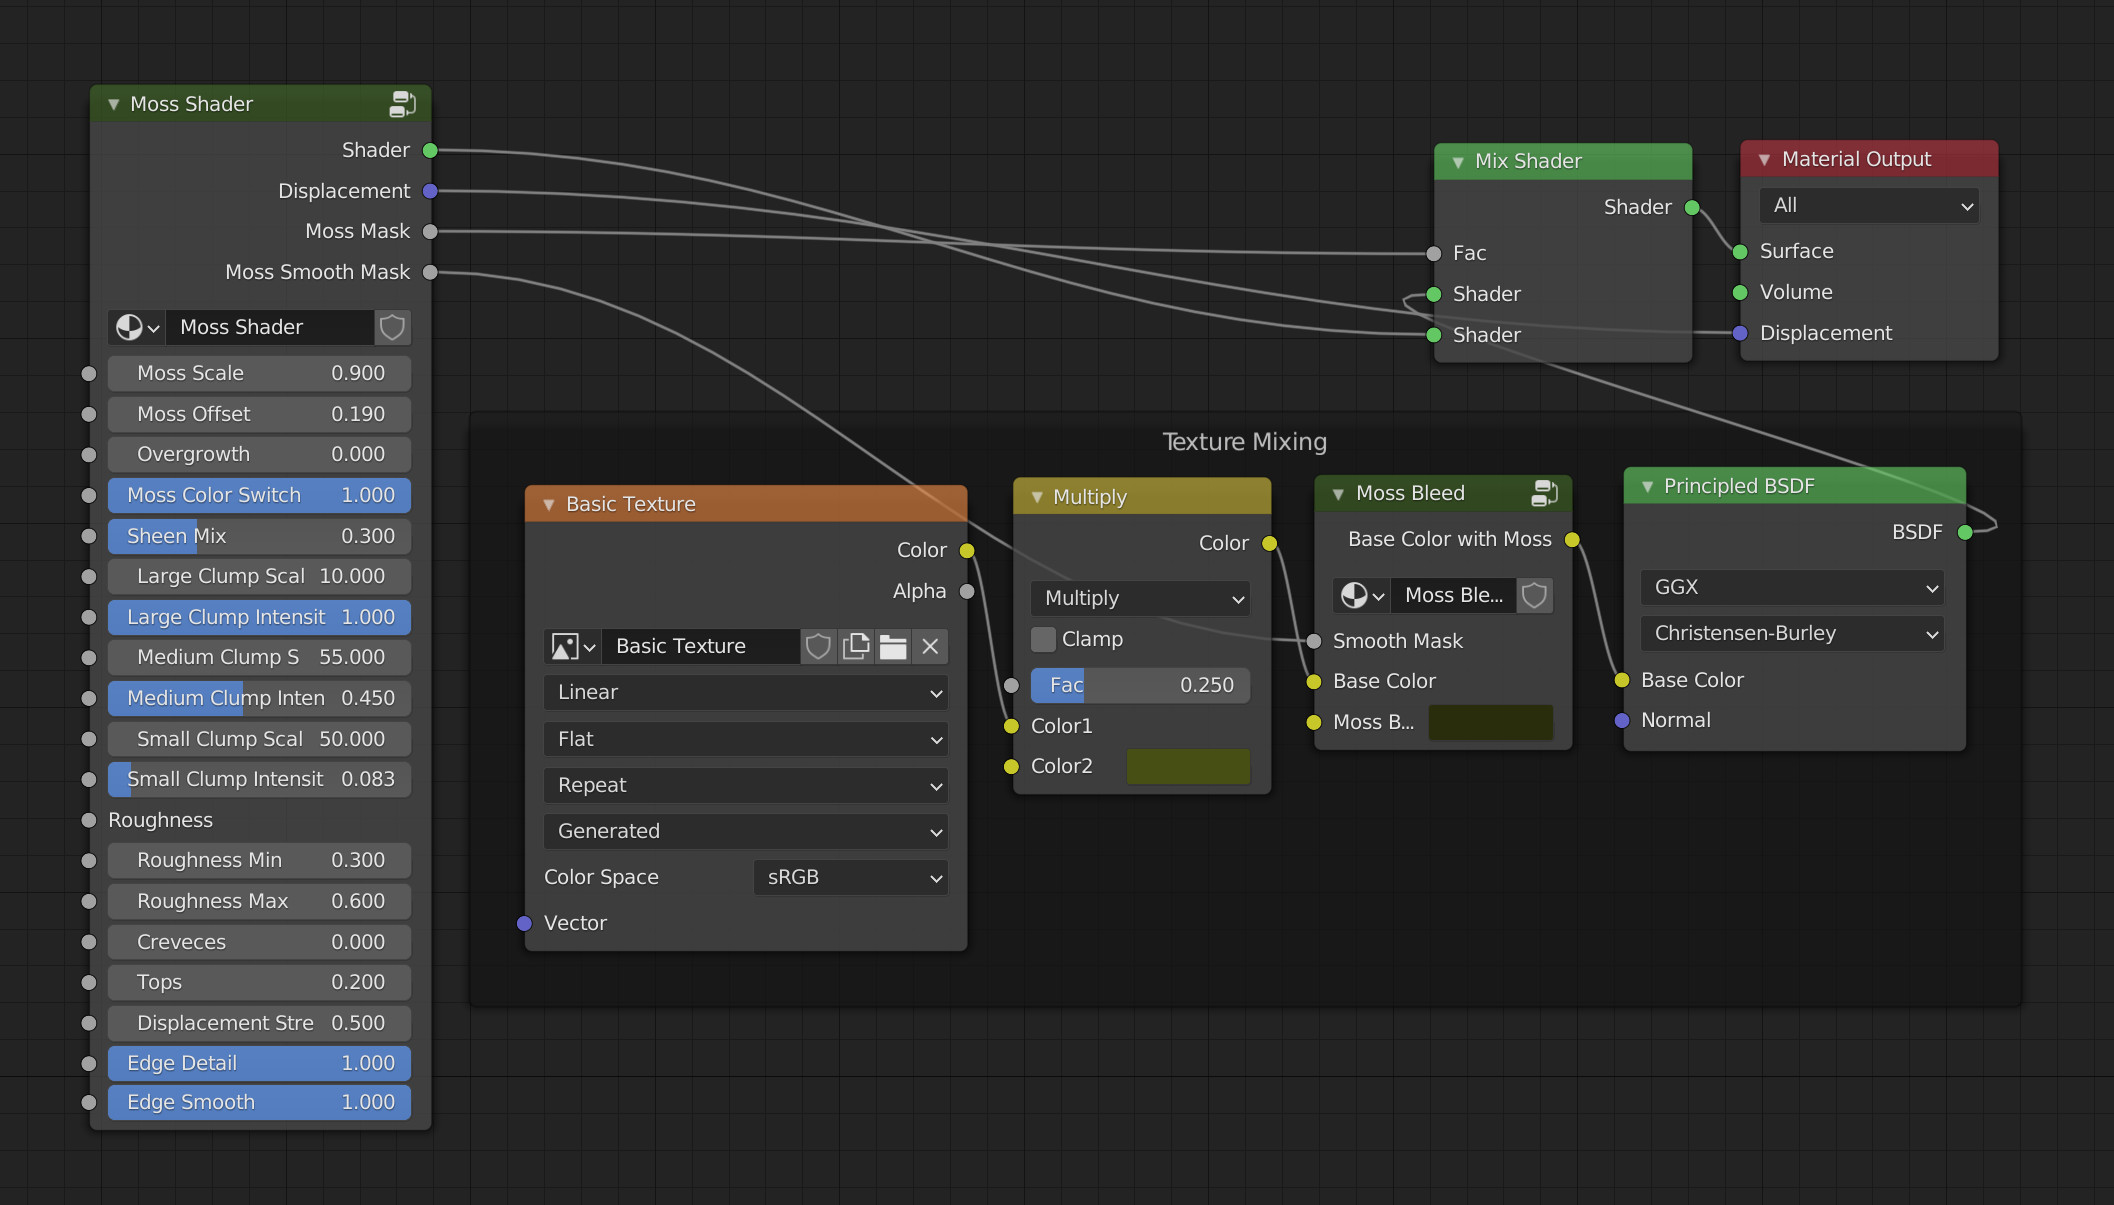Browse image datablocks in Basic Texture node
The height and width of the screenshot is (1205, 2114).
click(574, 646)
